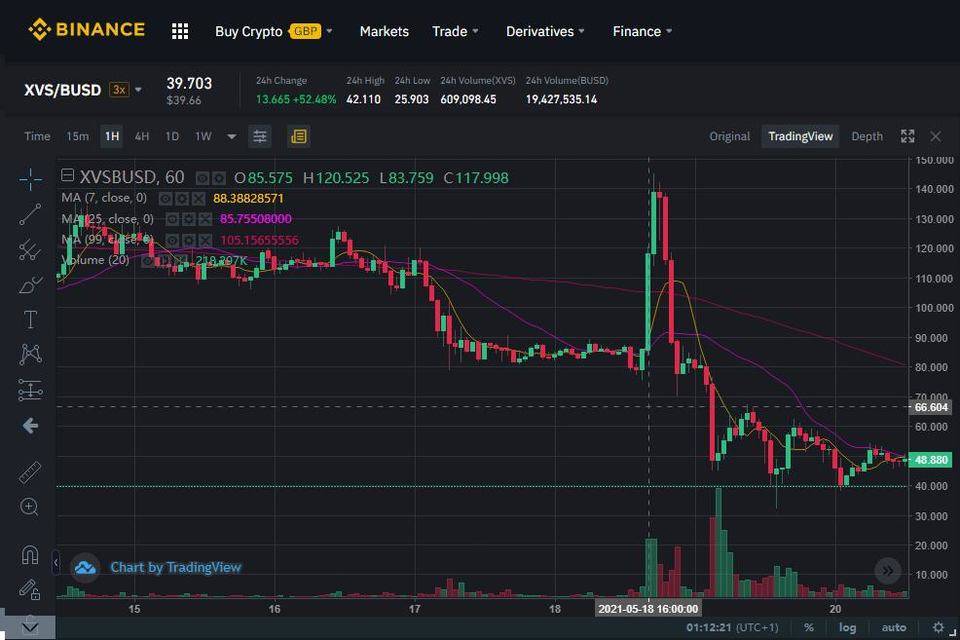
Task: Toggle visibility of the Volume (20) indicator
Action: (x=148, y=260)
